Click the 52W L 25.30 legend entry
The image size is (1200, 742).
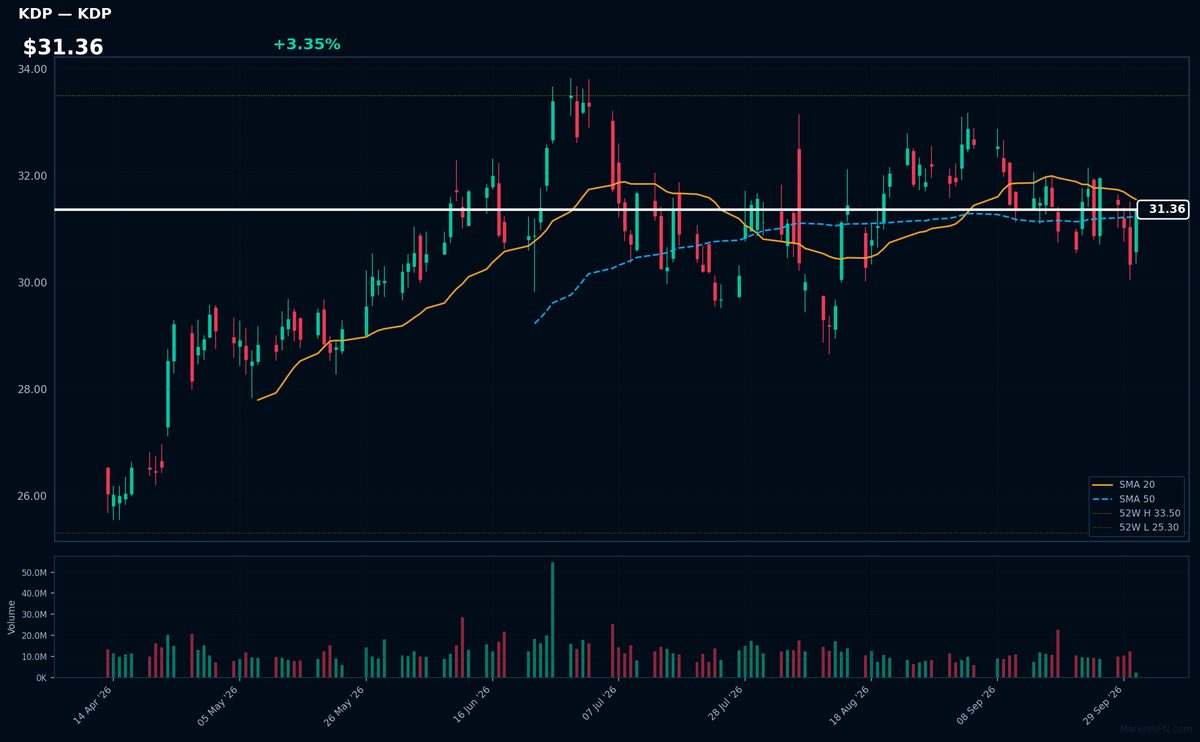click(x=1137, y=527)
